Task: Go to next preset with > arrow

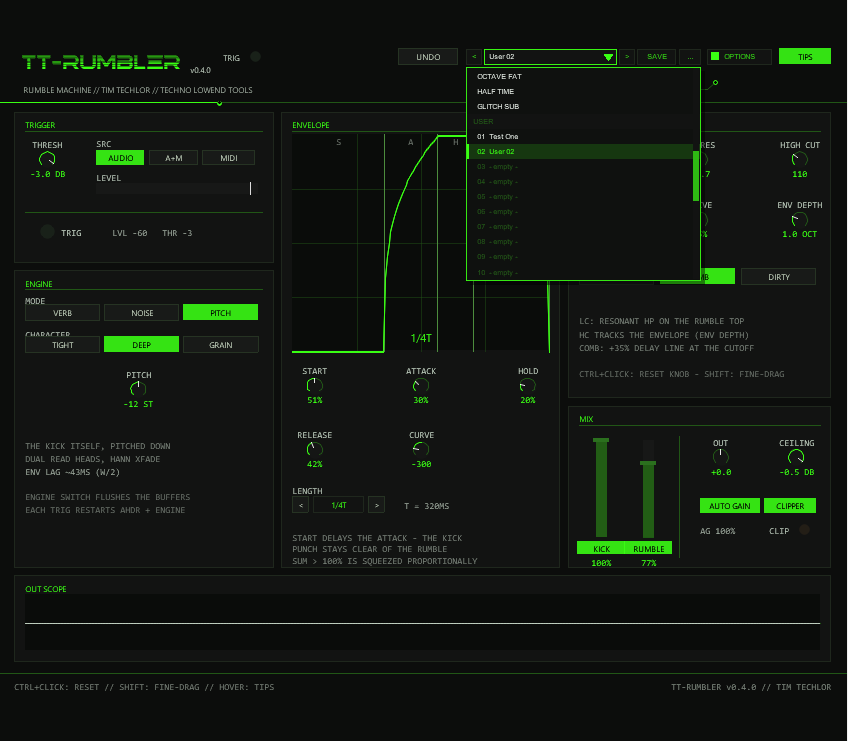Action: (627, 57)
